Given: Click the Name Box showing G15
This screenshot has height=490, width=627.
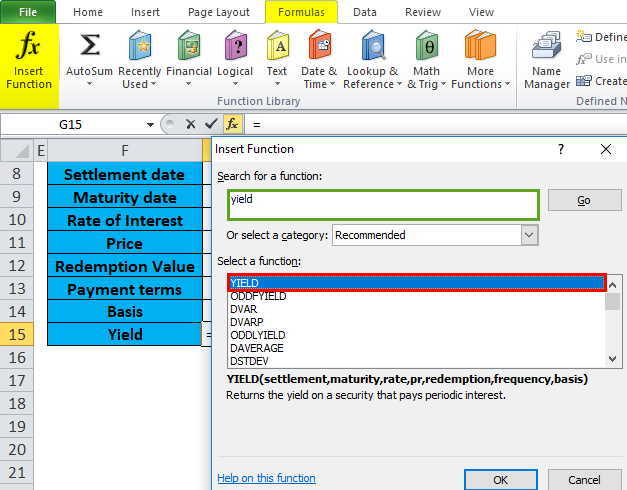Looking at the screenshot, I should point(71,125).
